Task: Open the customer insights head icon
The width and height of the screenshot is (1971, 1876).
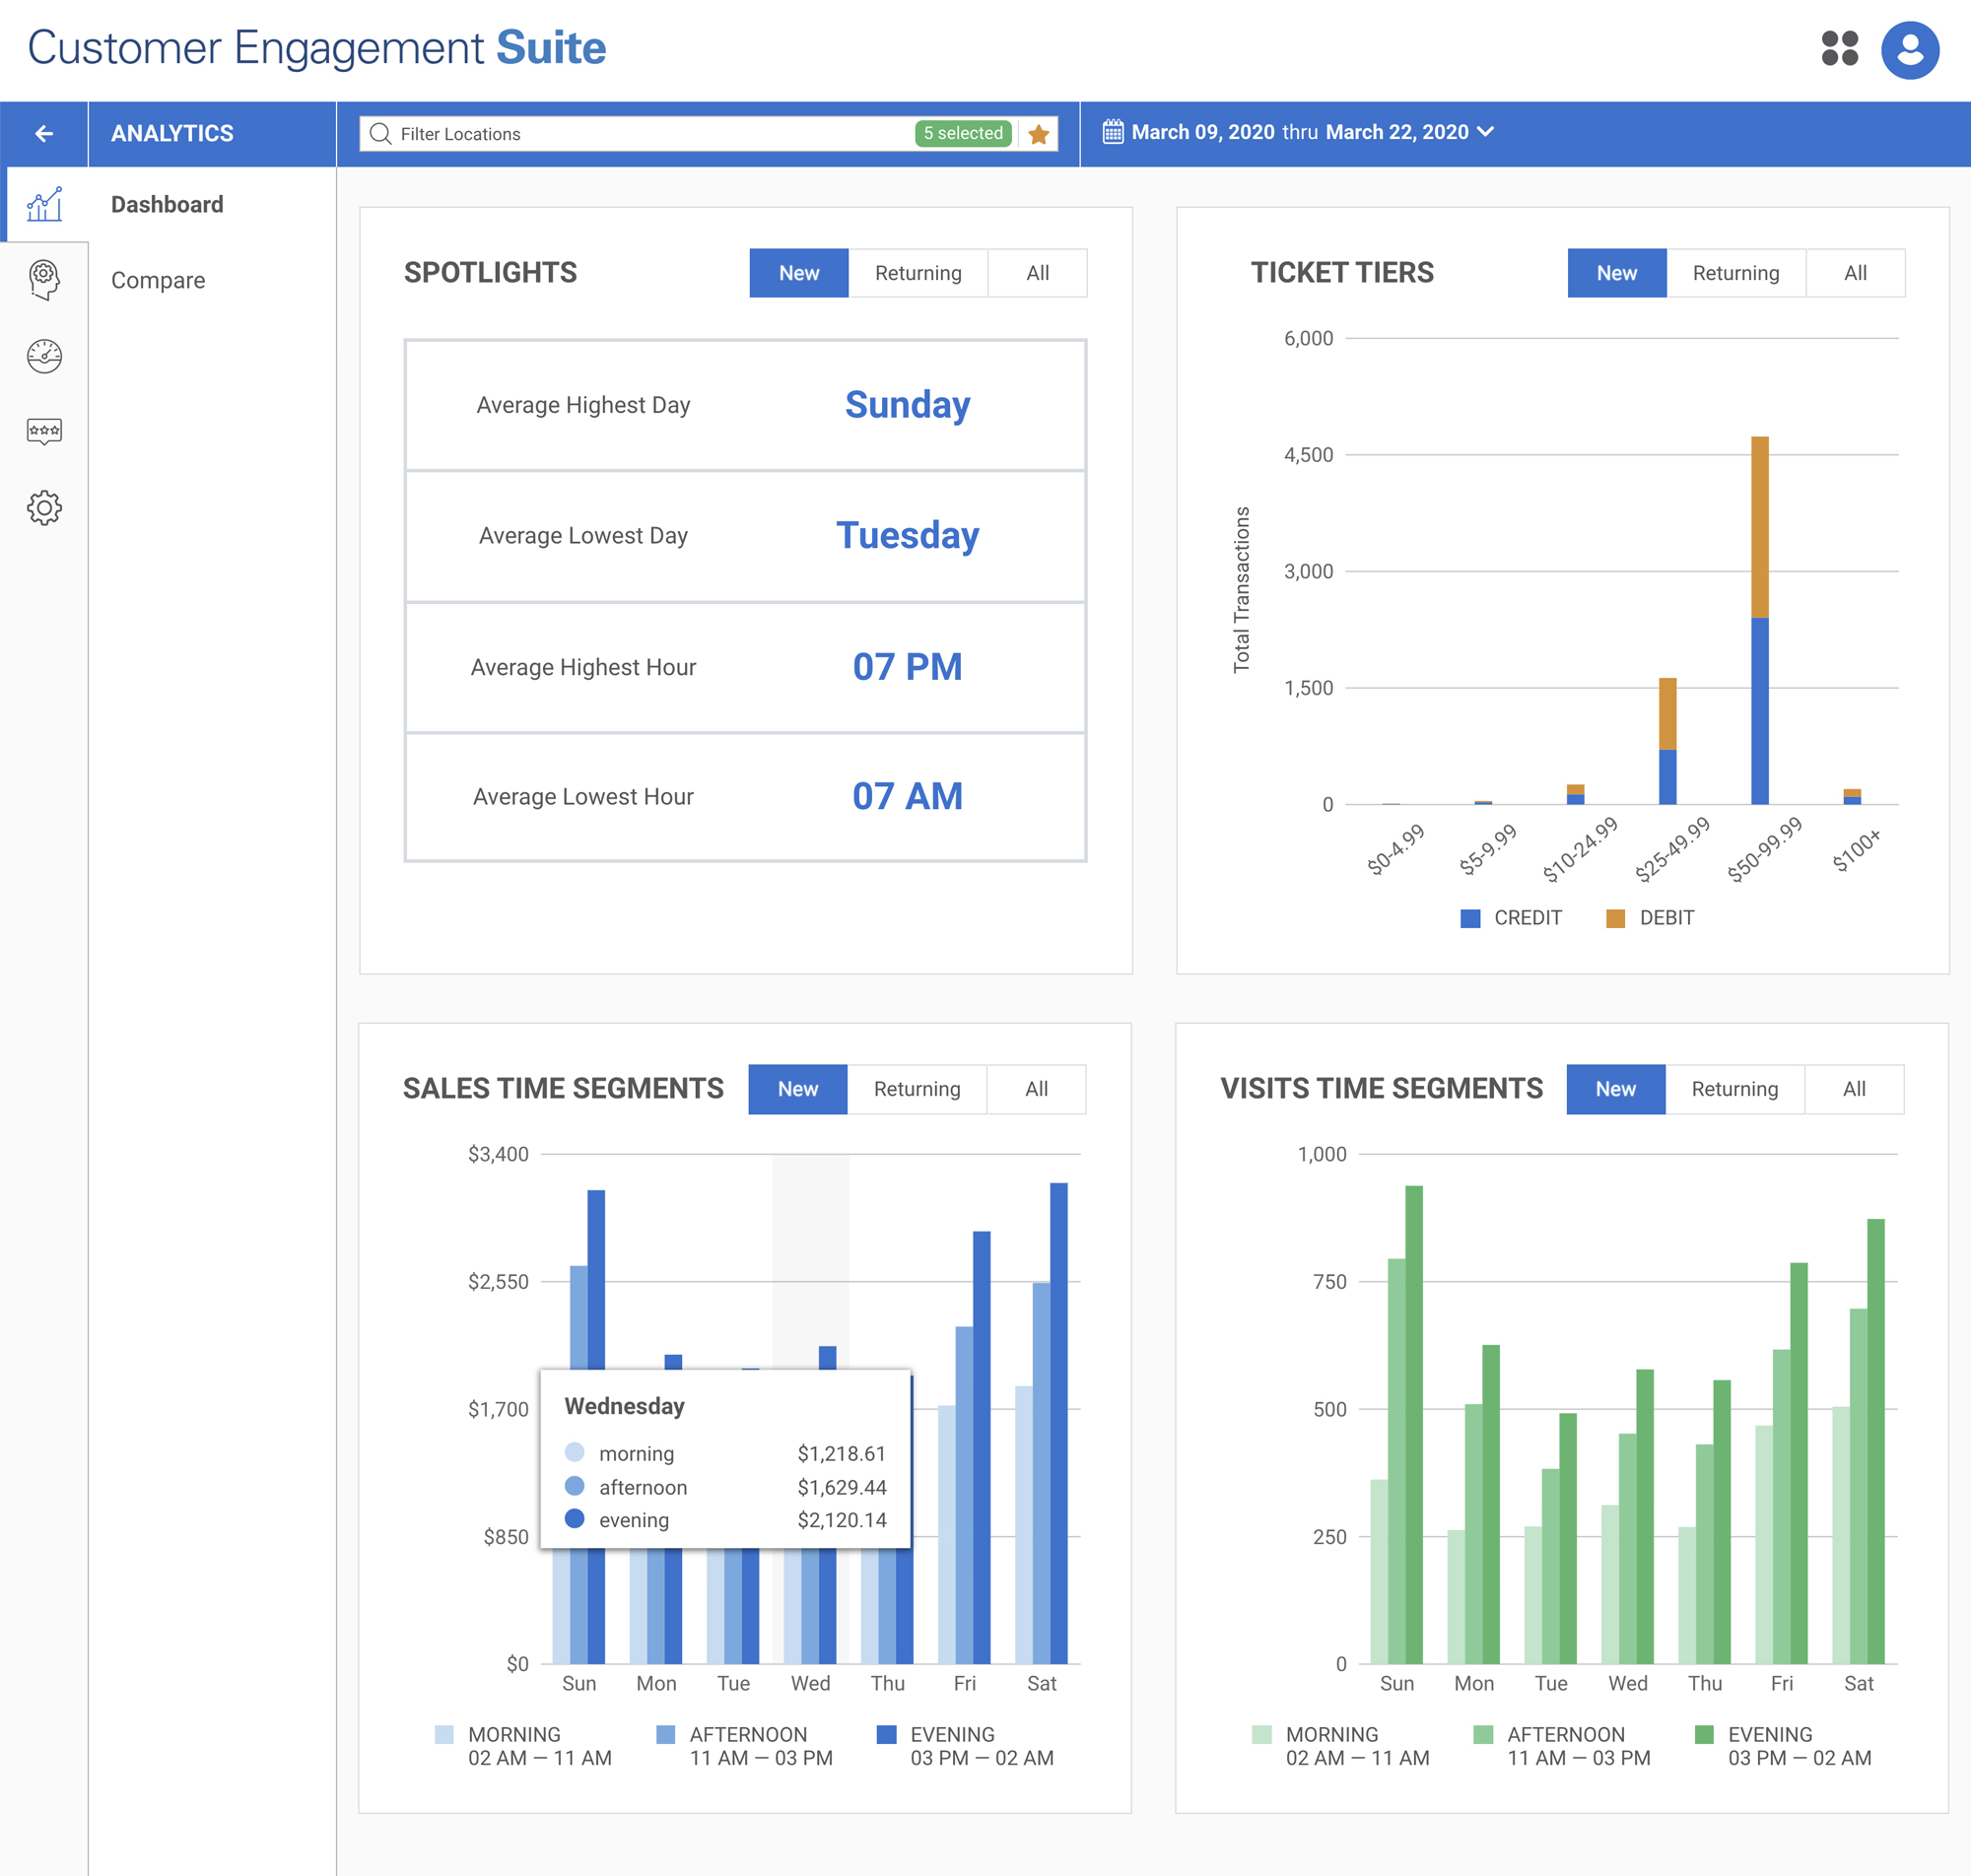Action: [x=44, y=280]
